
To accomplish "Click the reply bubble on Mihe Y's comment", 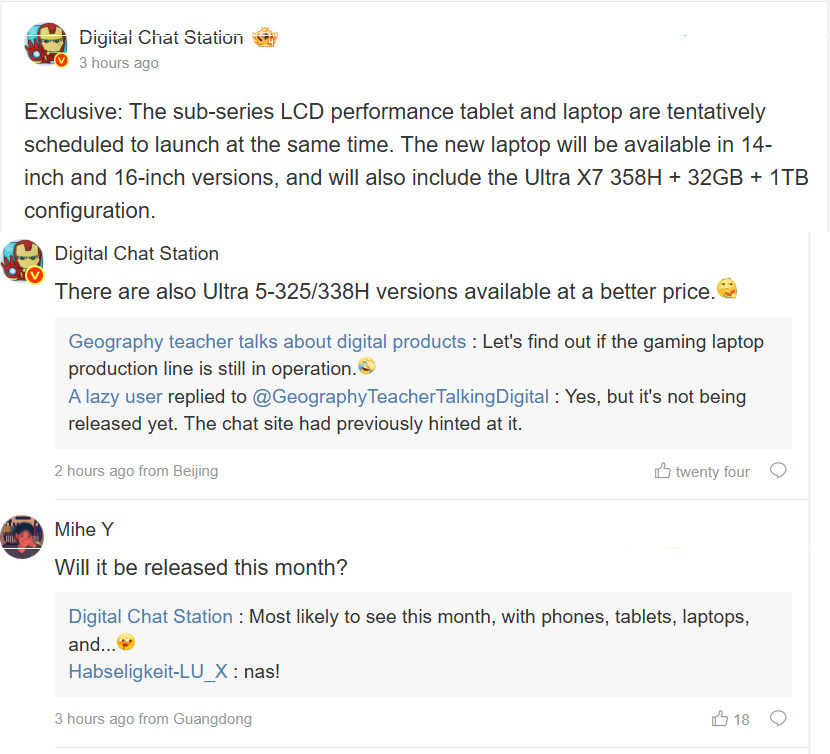I will click(777, 718).
